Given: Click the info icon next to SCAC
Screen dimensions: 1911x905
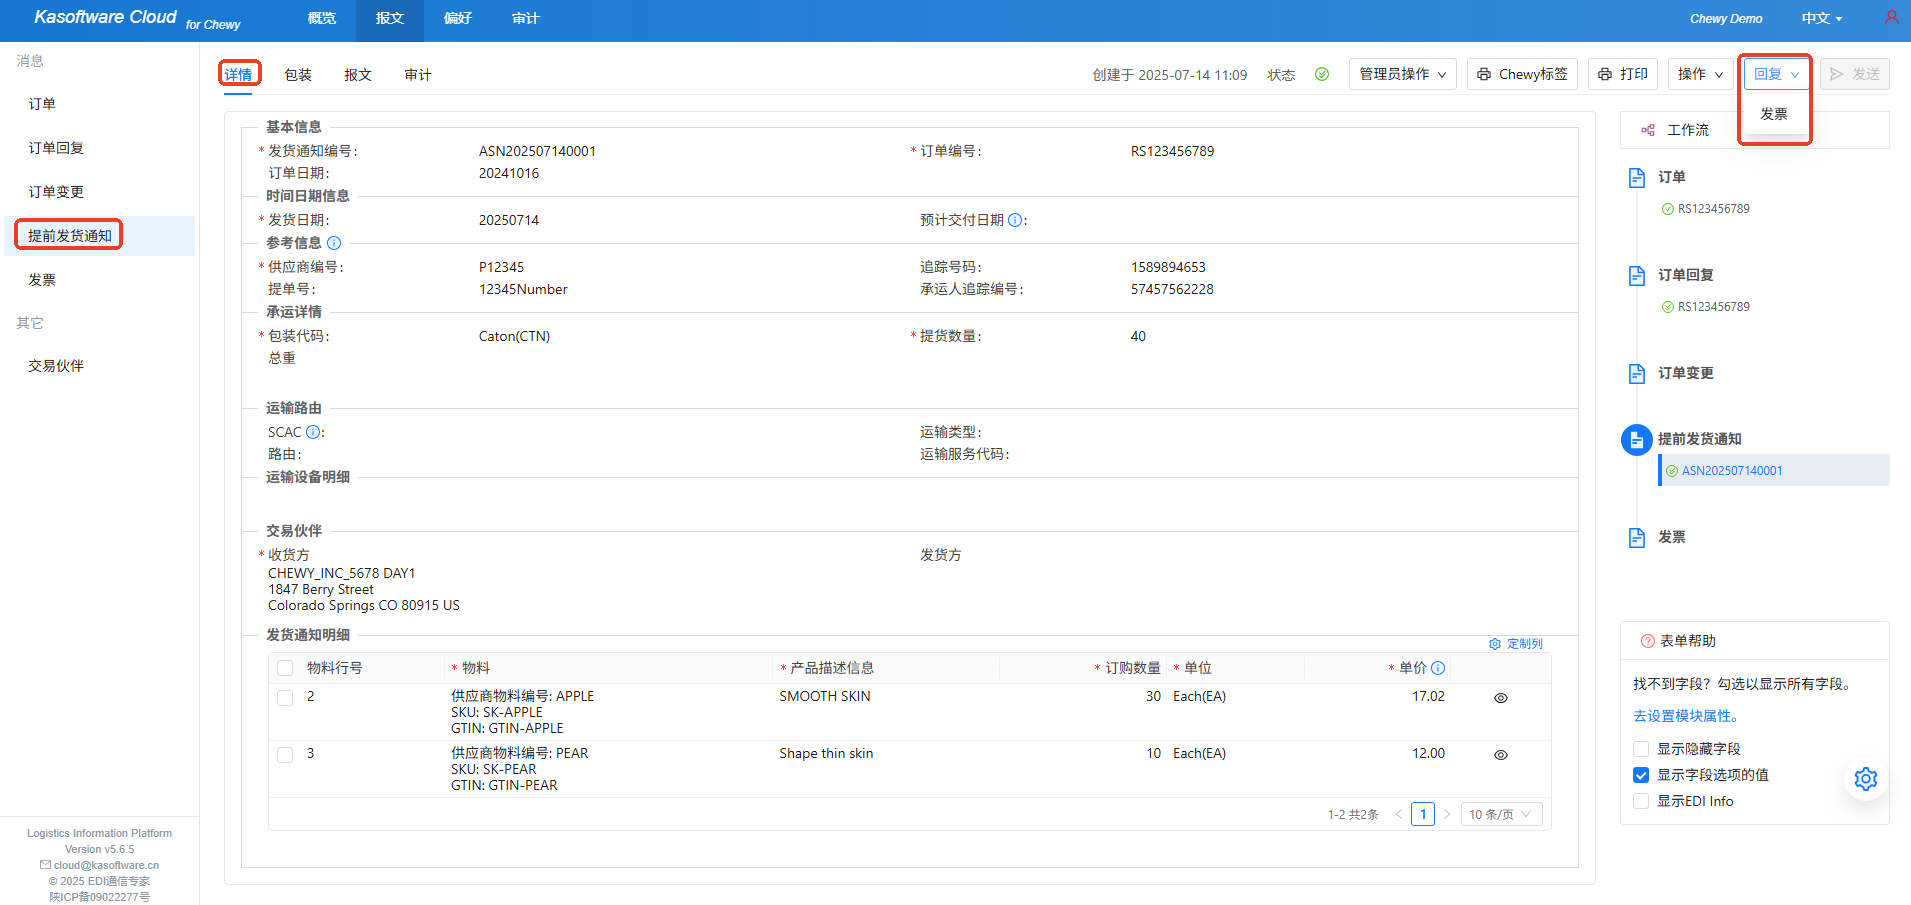Looking at the screenshot, I should point(313,432).
